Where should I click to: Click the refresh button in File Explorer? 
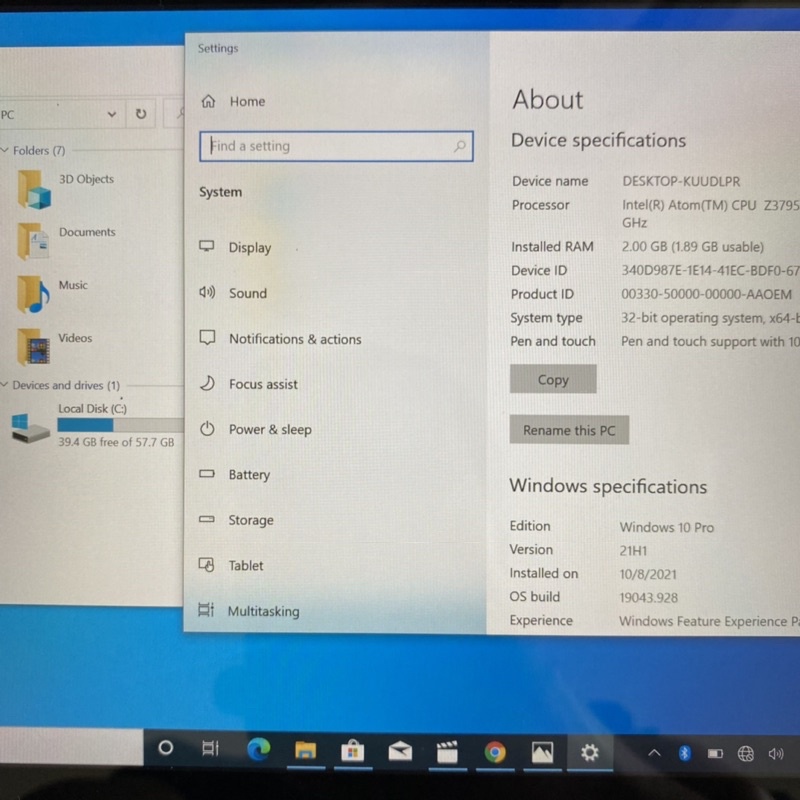pos(141,114)
